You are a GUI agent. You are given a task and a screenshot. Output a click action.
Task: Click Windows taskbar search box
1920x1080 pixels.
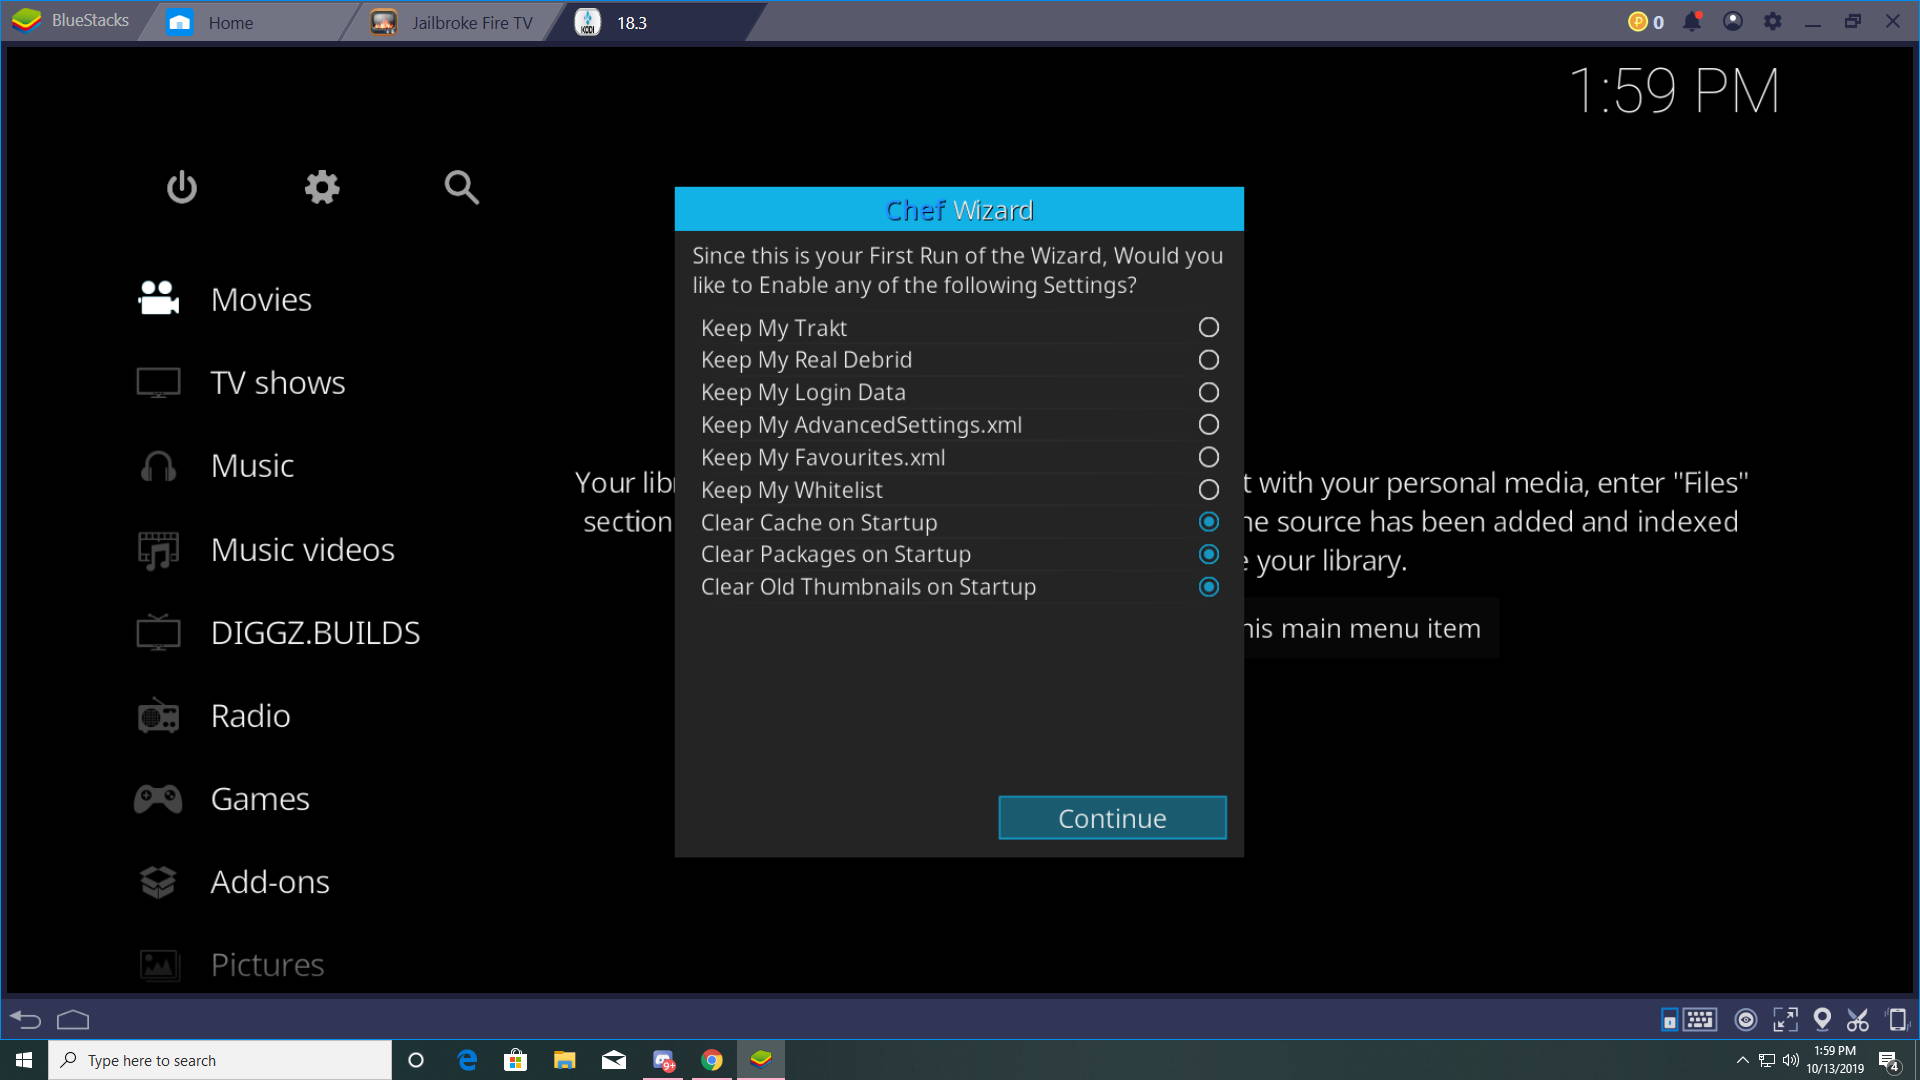tap(220, 1060)
